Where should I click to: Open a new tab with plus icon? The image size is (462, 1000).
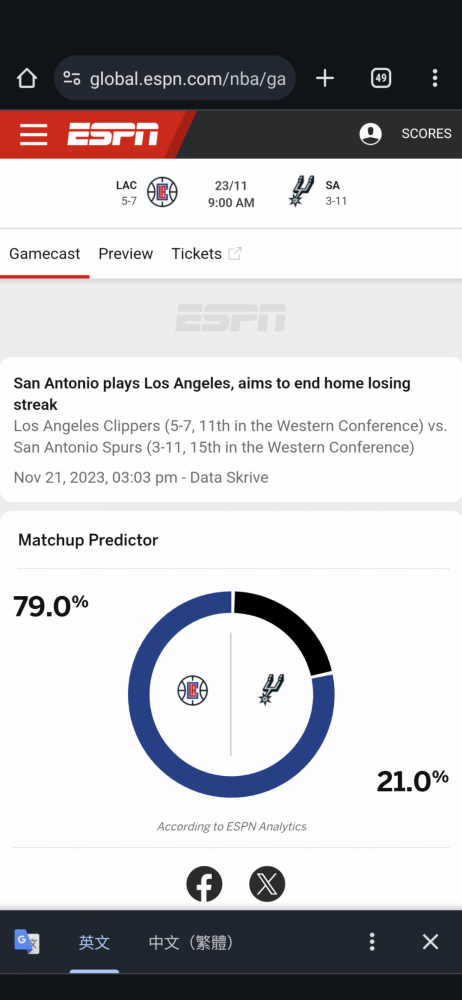(325, 78)
